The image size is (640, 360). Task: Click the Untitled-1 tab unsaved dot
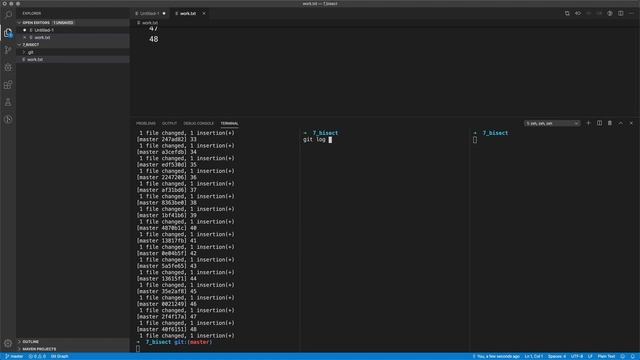pyautogui.click(x=164, y=13)
